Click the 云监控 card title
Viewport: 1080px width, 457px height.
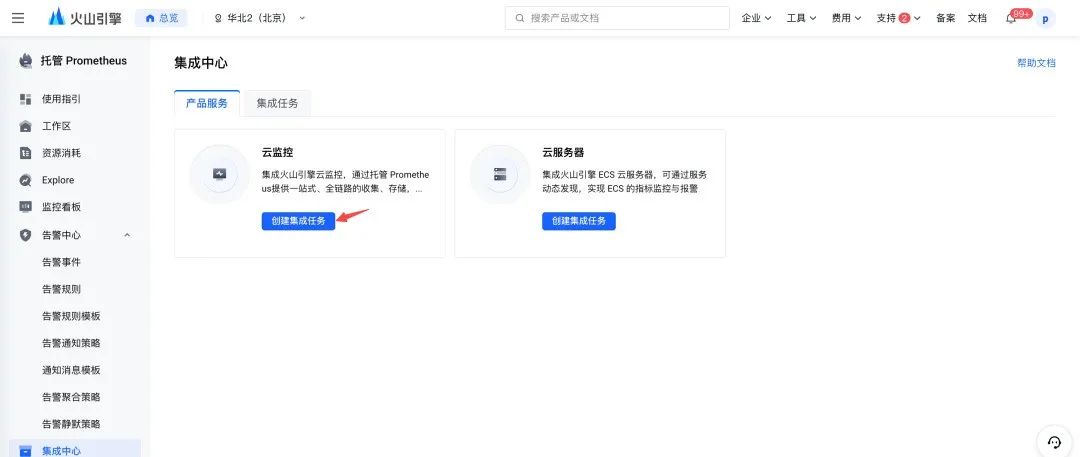[278, 152]
